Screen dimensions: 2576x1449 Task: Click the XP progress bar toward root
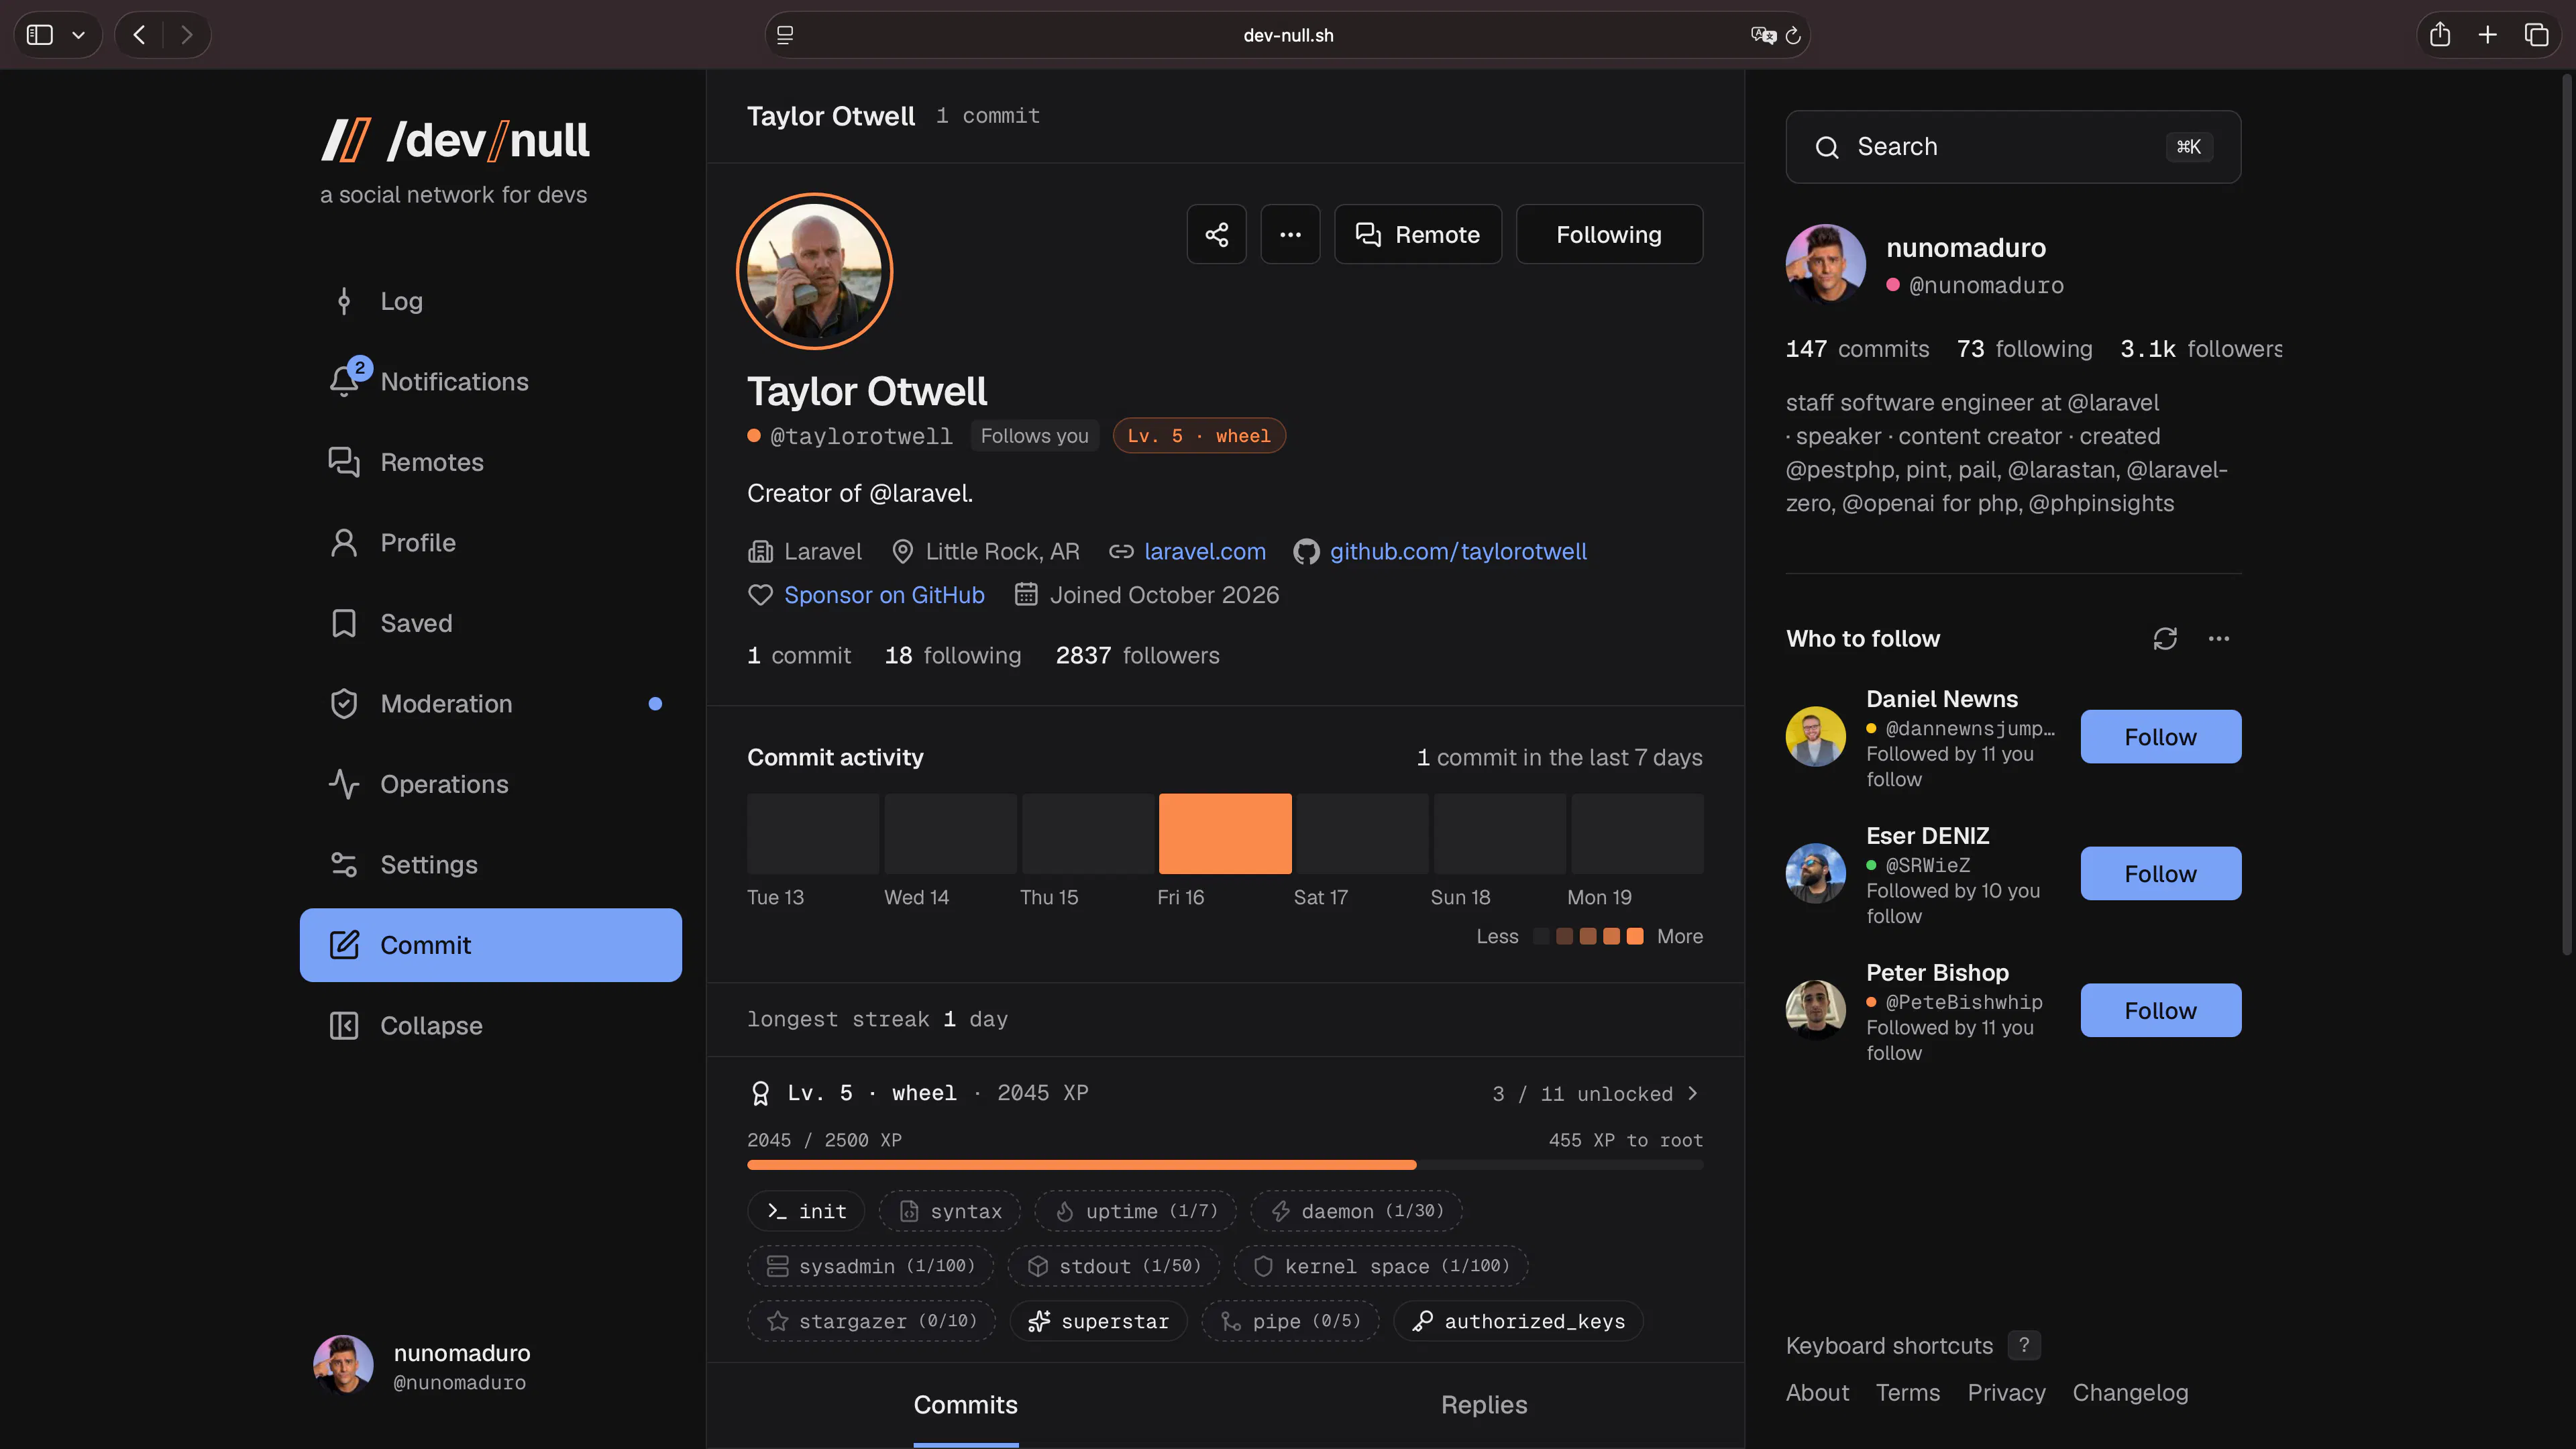point(1224,1165)
